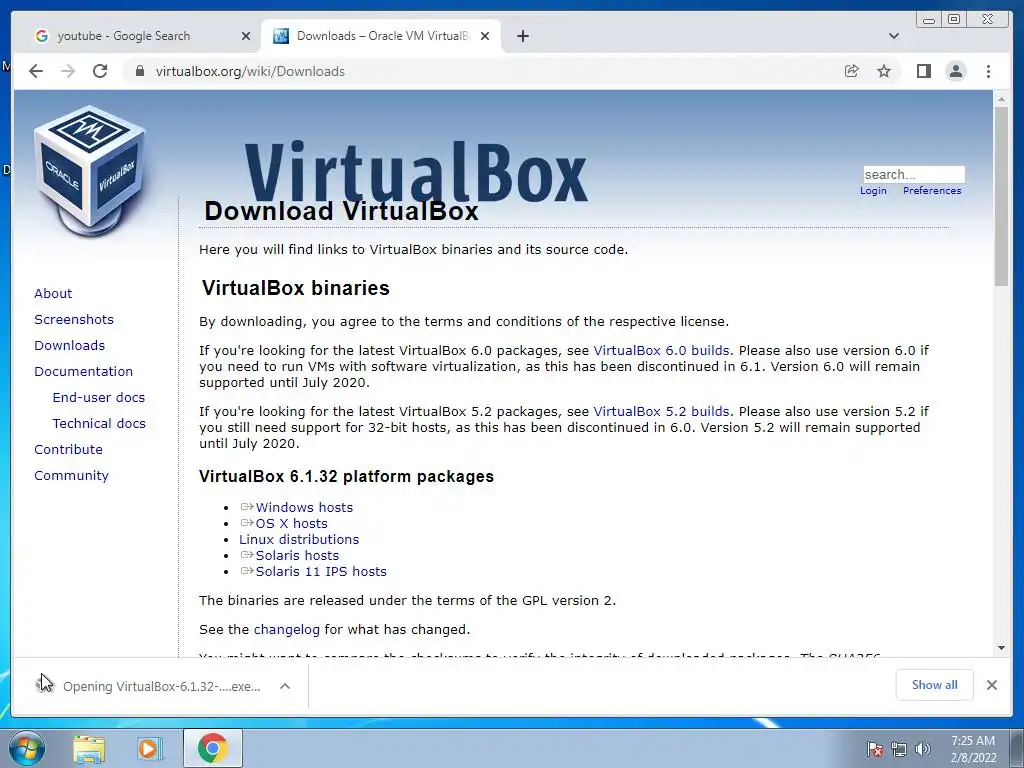Launch Windows Media Player from taskbar

(x=148, y=749)
